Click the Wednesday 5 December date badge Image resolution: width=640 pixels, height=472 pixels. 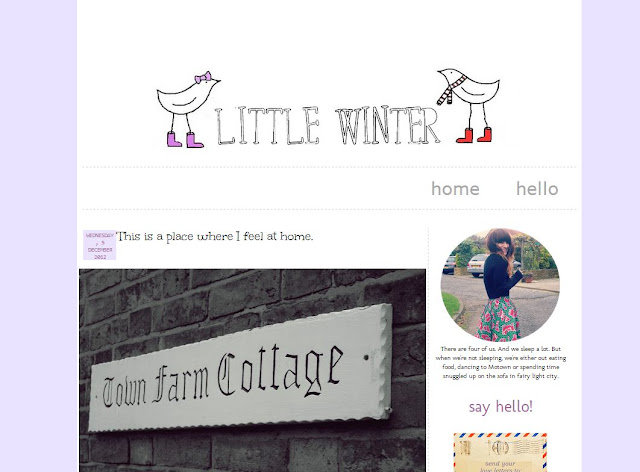(x=100, y=245)
